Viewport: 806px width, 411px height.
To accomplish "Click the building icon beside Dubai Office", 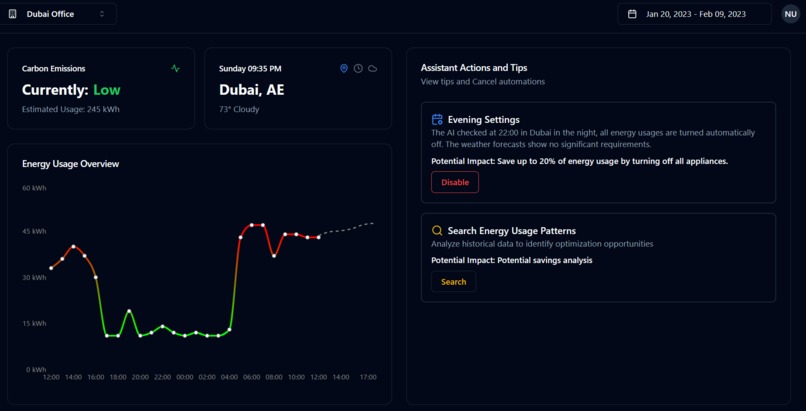I will (13, 14).
